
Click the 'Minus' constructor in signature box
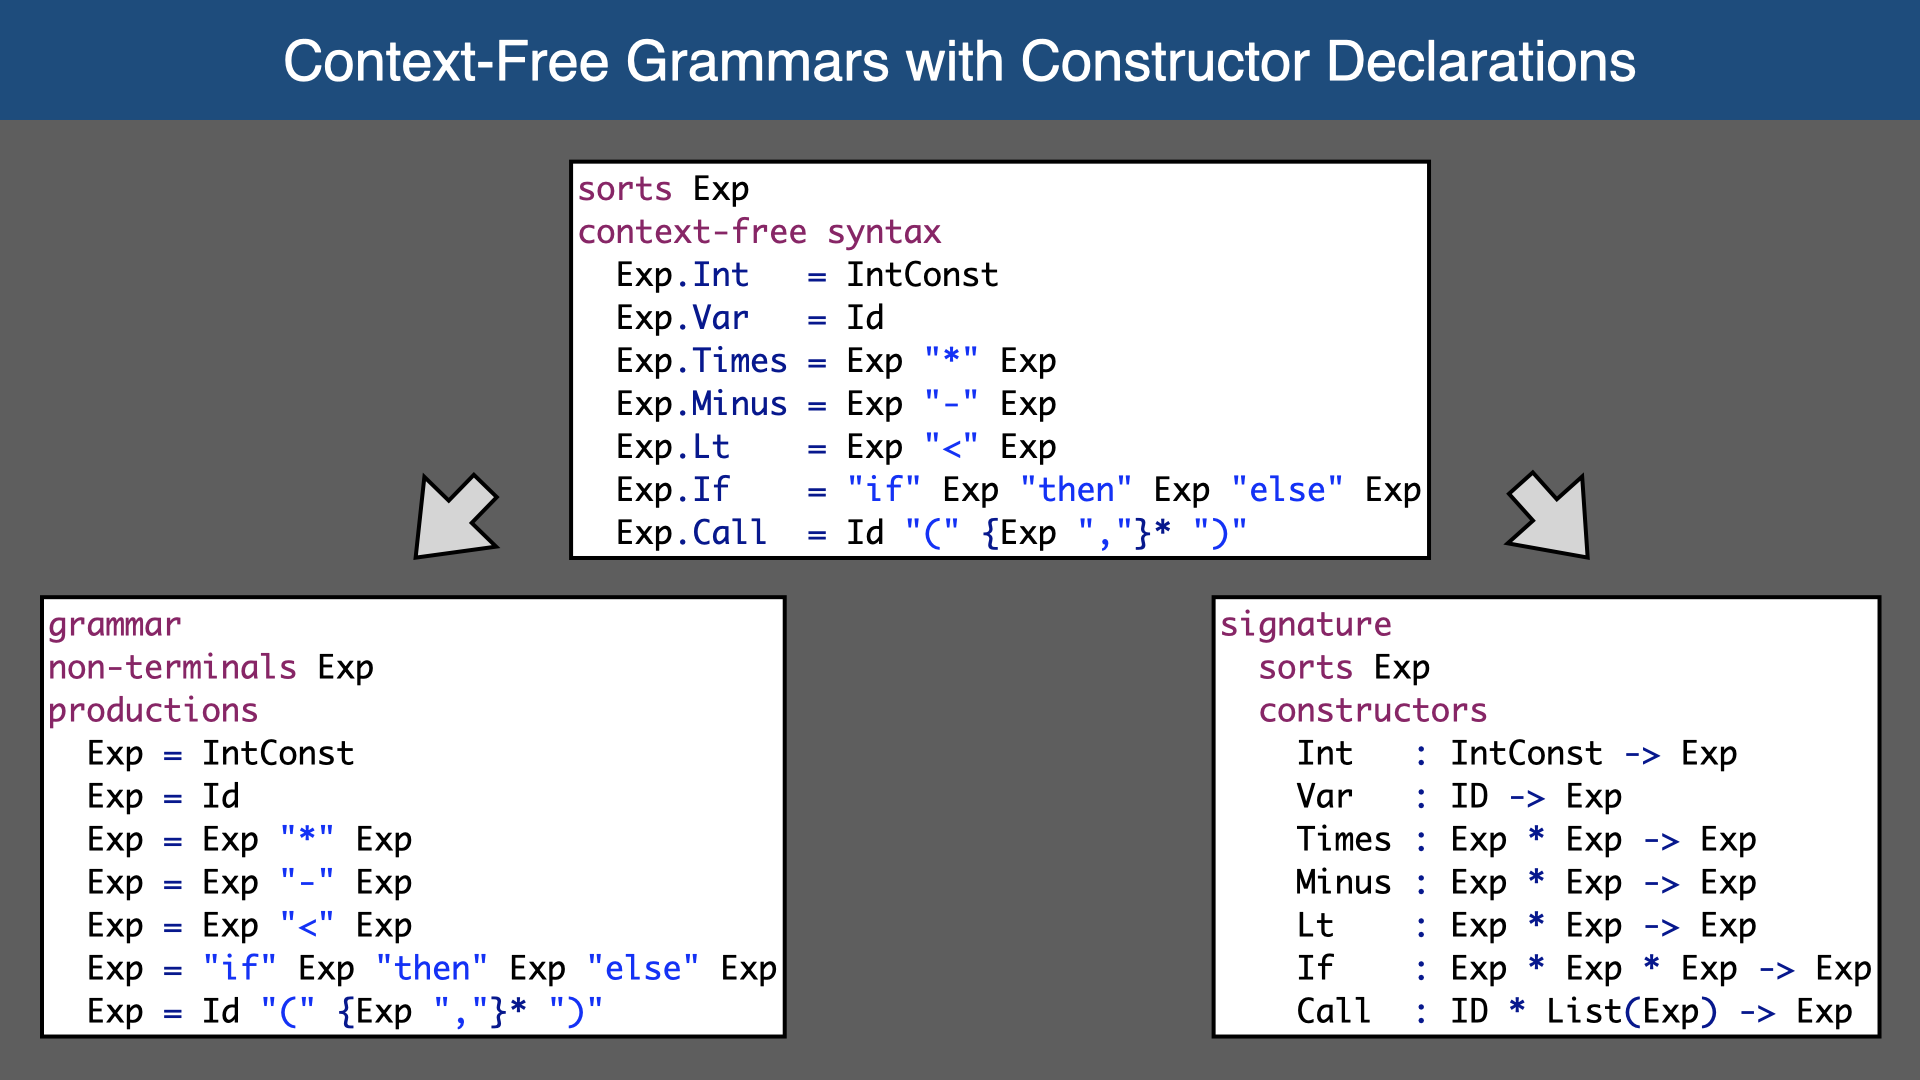click(1343, 883)
